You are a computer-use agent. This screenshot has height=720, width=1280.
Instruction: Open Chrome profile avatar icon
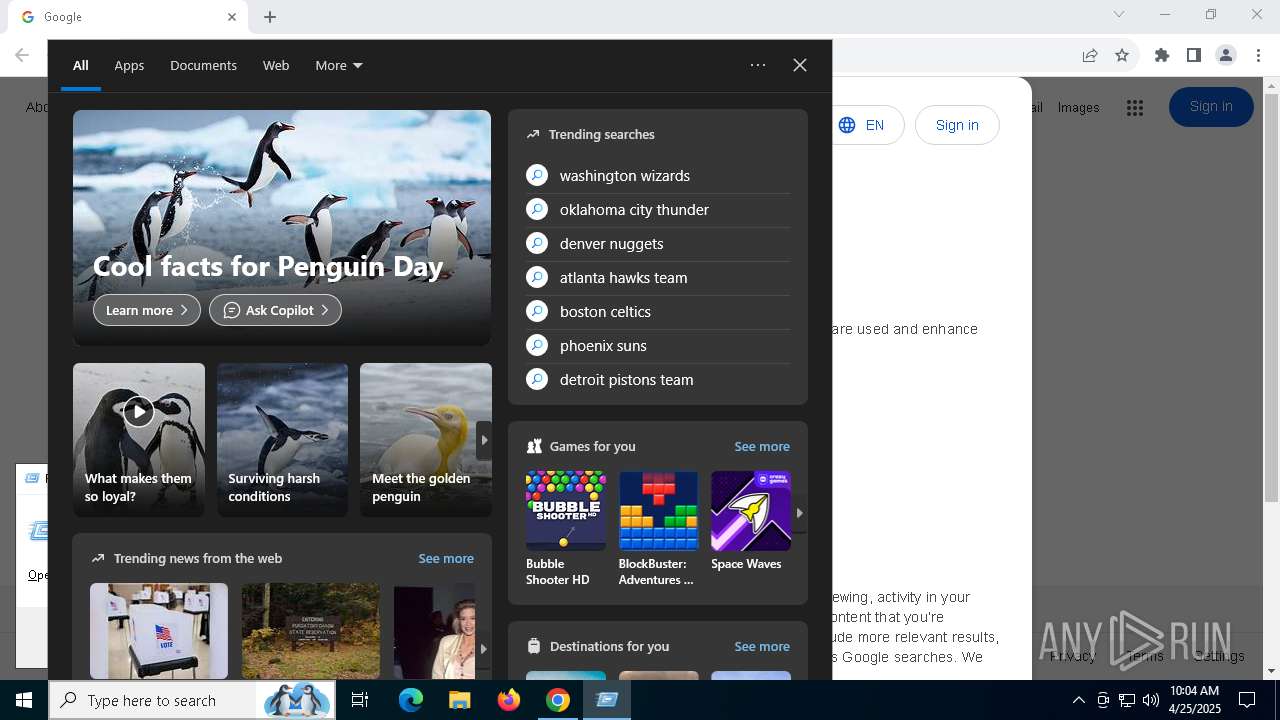click(x=1226, y=55)
